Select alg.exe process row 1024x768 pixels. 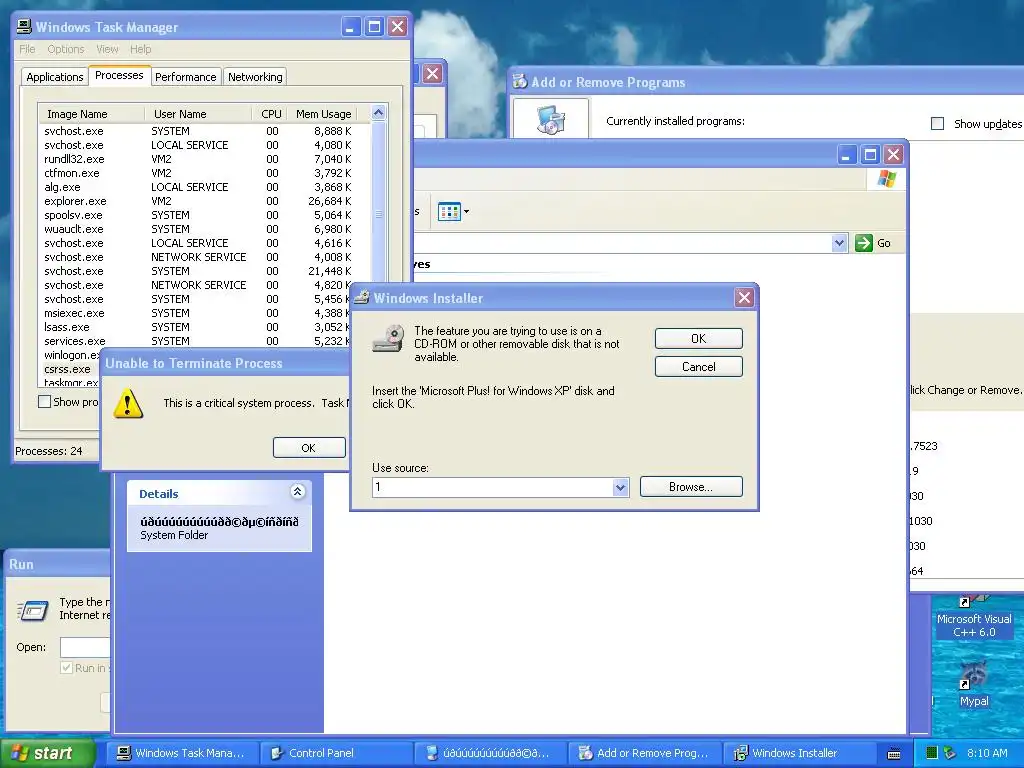click(x=199, y=187)
